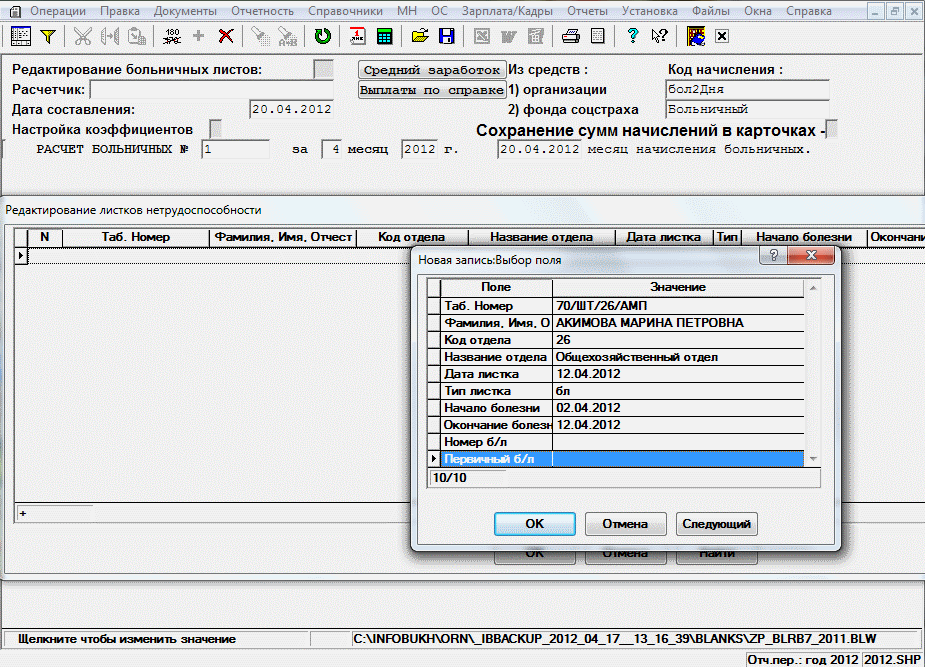Click the blue question mark help icon
This screenshot has height=667, width=925.
(632, 36)
